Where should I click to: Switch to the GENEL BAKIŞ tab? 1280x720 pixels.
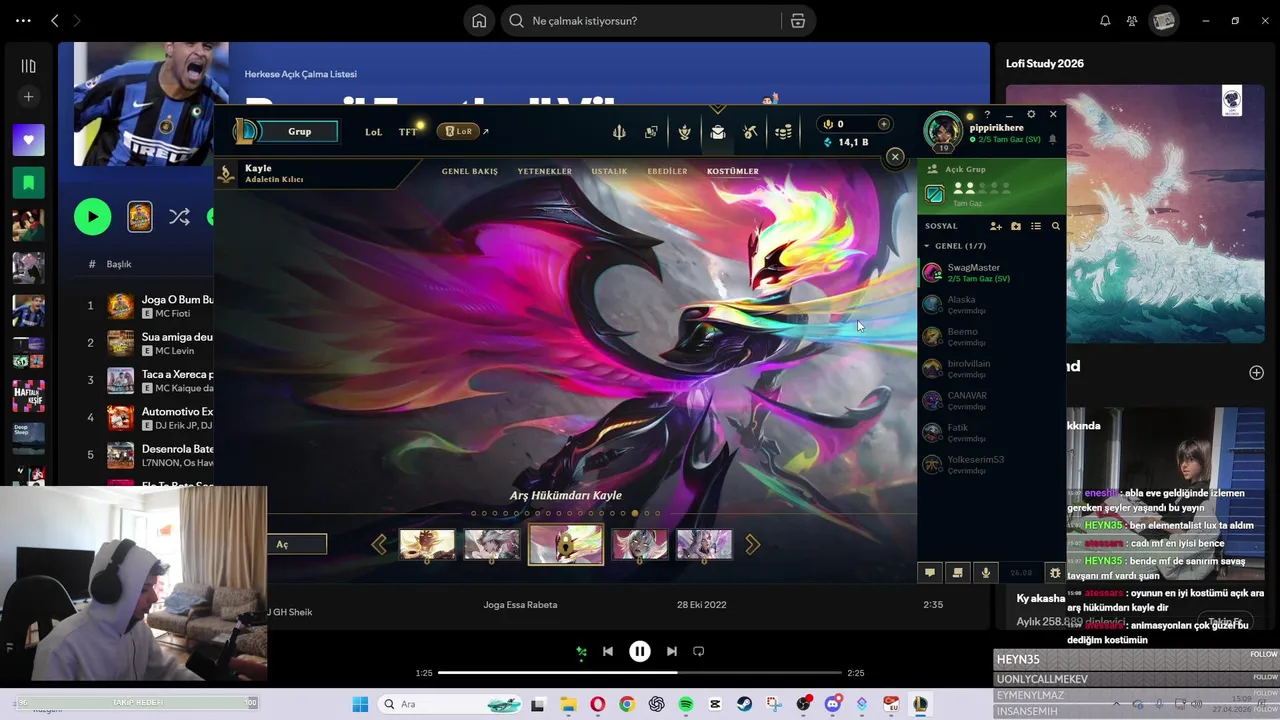pyautogui.click(x=470, y=171)
